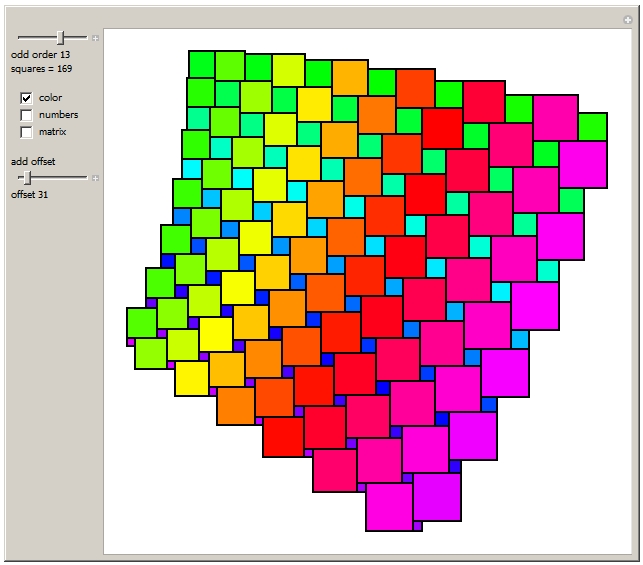This screenshot has width=643, height=565.
Task: Click the 'squares = 169' label
Action: [41, 68]
